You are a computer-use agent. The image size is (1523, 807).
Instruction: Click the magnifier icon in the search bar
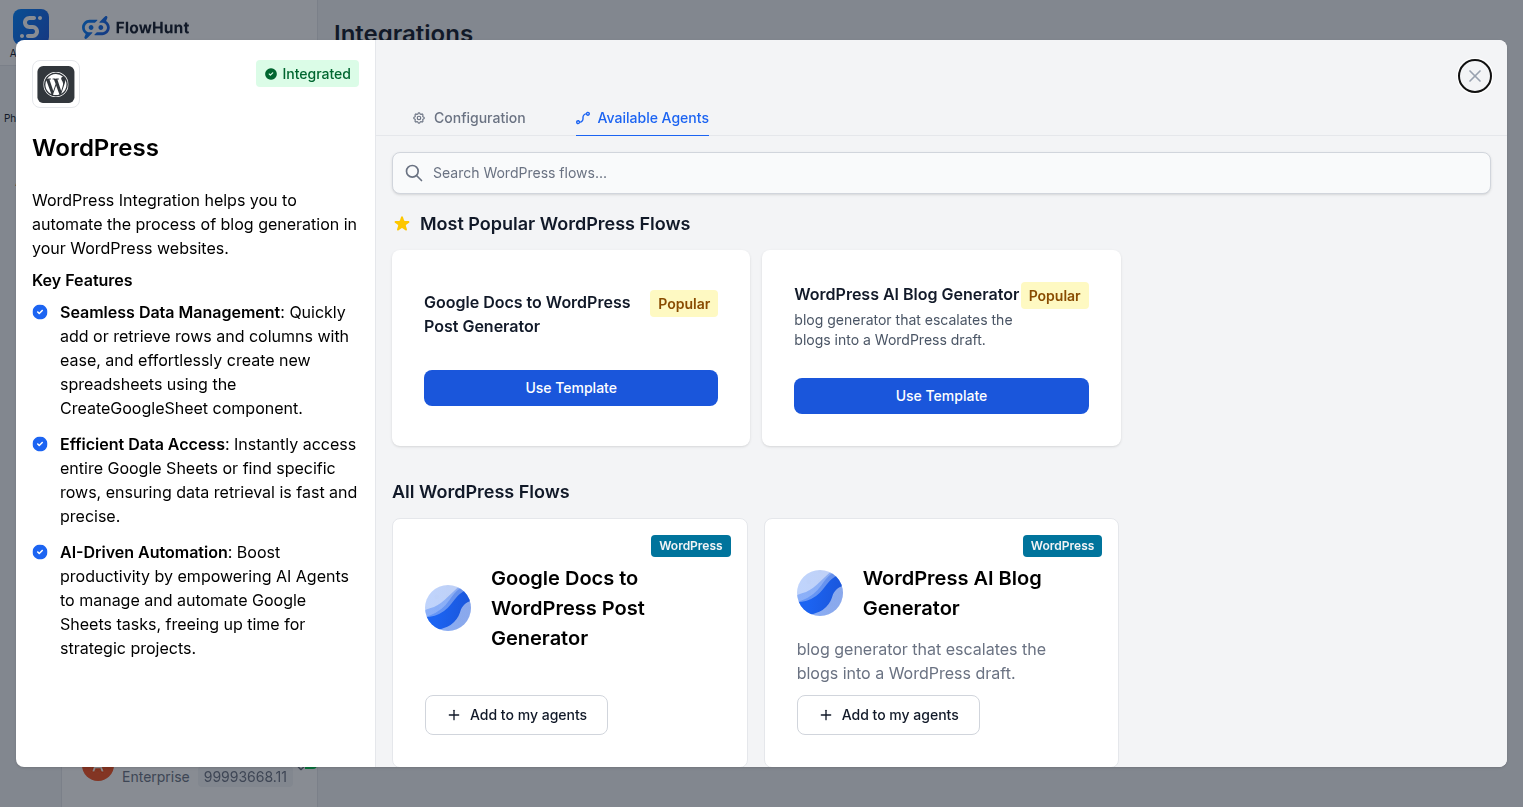413,173
